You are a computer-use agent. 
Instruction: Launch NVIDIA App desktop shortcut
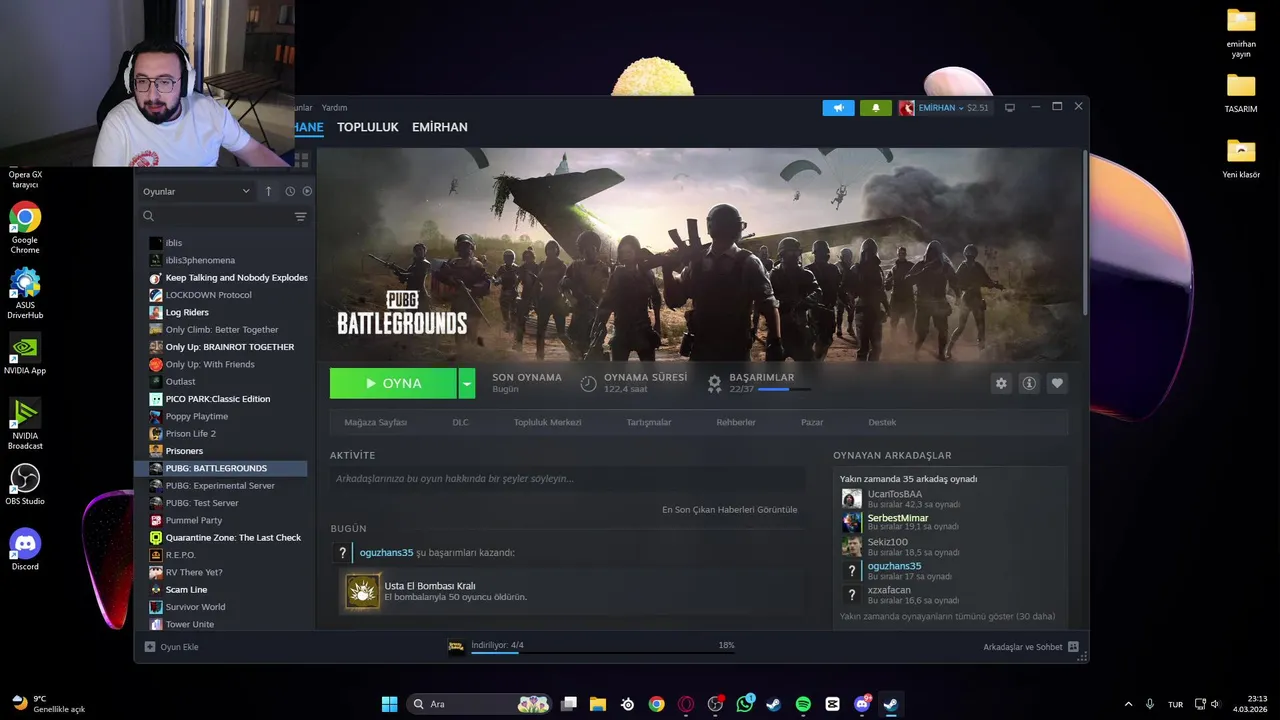25,353
